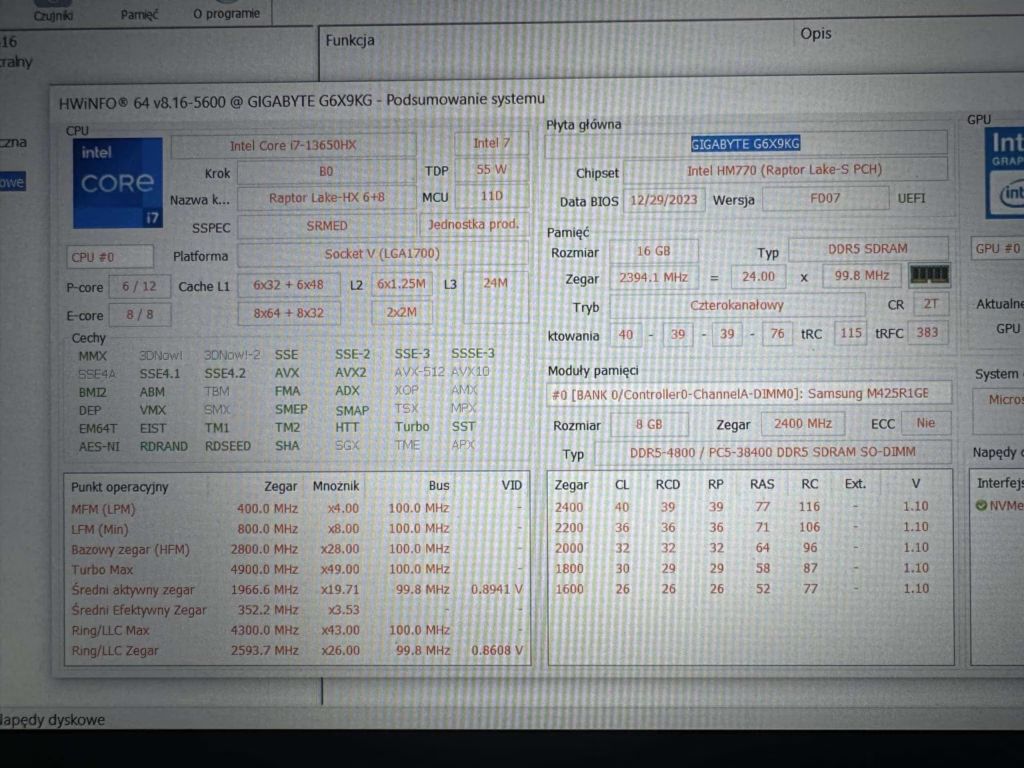Click the ECC value Nie
This screenshot has height=768, width=1024.
coord(925,423)
